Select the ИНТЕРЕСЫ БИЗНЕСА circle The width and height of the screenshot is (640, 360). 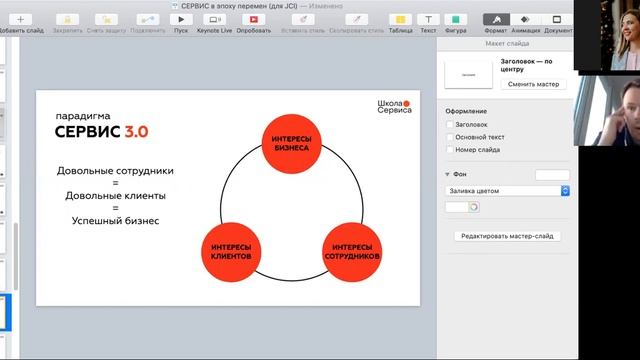coord(291,144)
